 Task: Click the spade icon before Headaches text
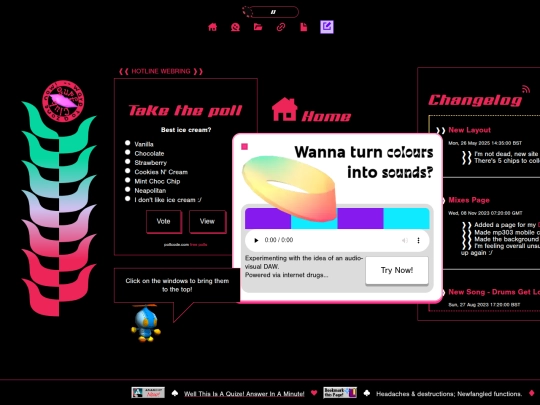367,393
